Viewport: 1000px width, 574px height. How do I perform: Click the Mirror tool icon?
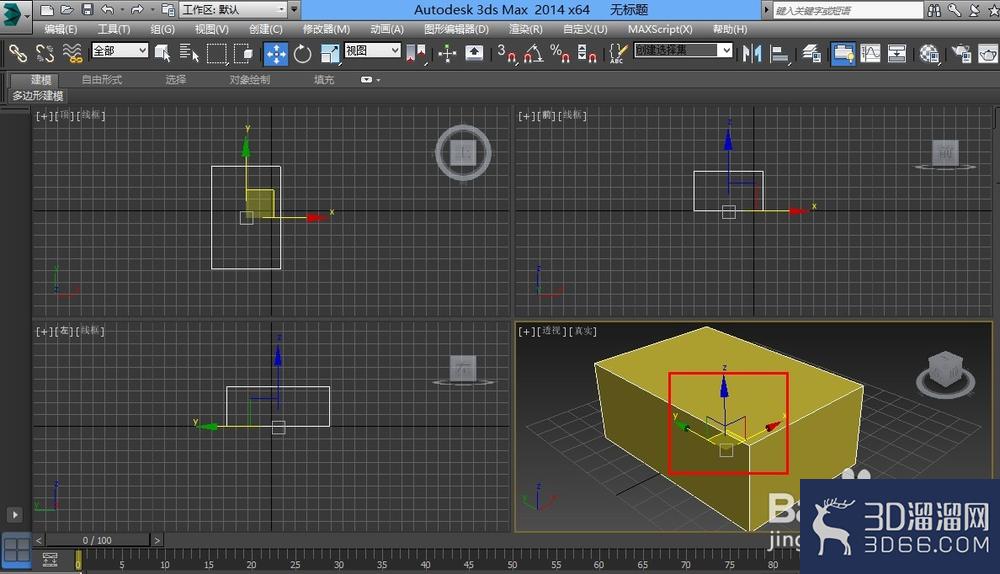coord(752,54)
